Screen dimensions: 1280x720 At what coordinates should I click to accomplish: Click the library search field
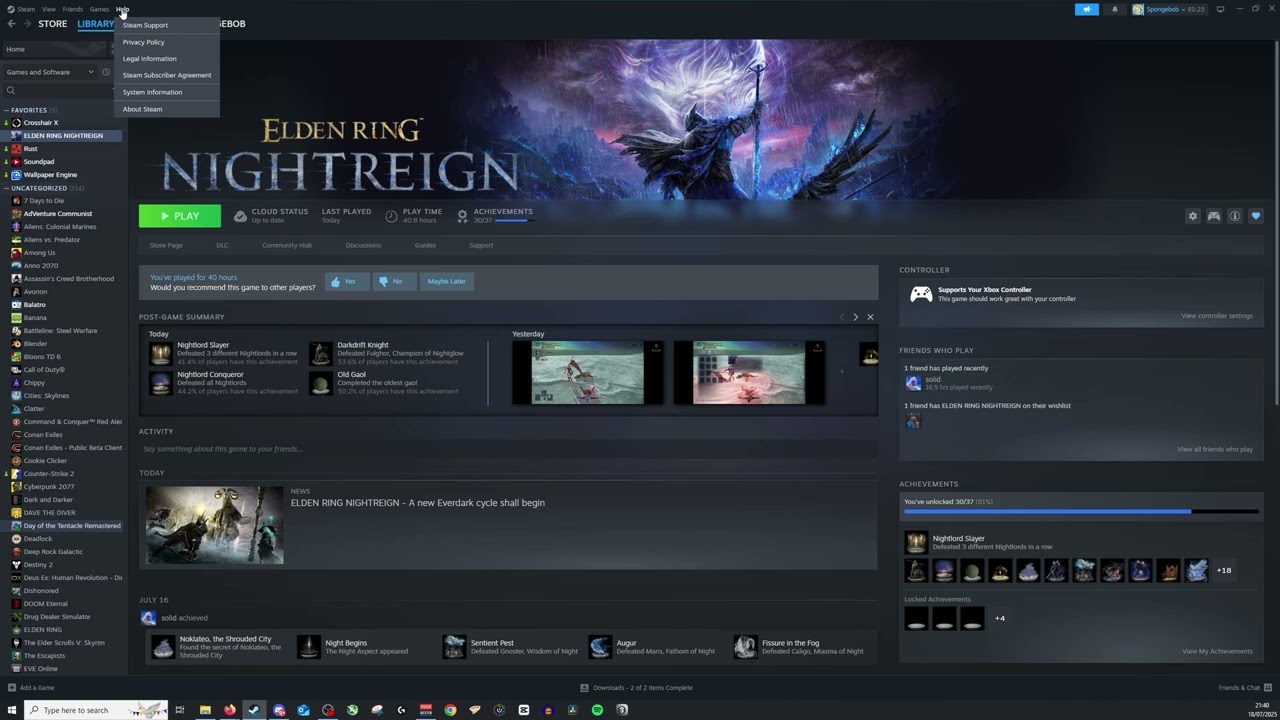[58, 91]
